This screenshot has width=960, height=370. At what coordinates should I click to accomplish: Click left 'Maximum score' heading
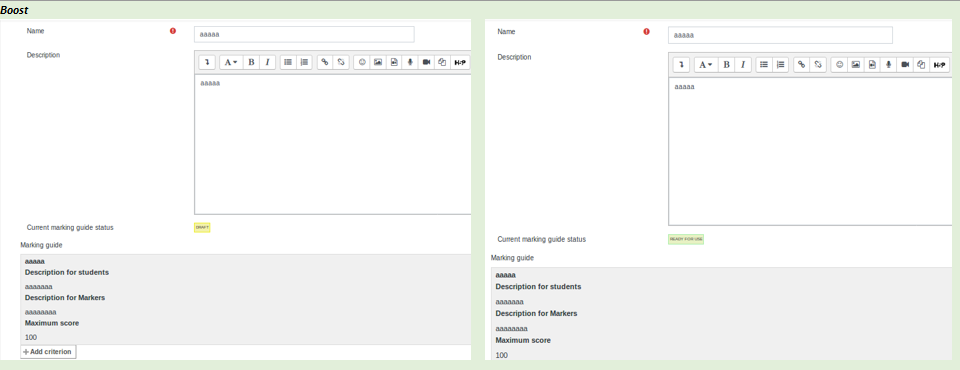pyautogui.click(x=52, y=323)
